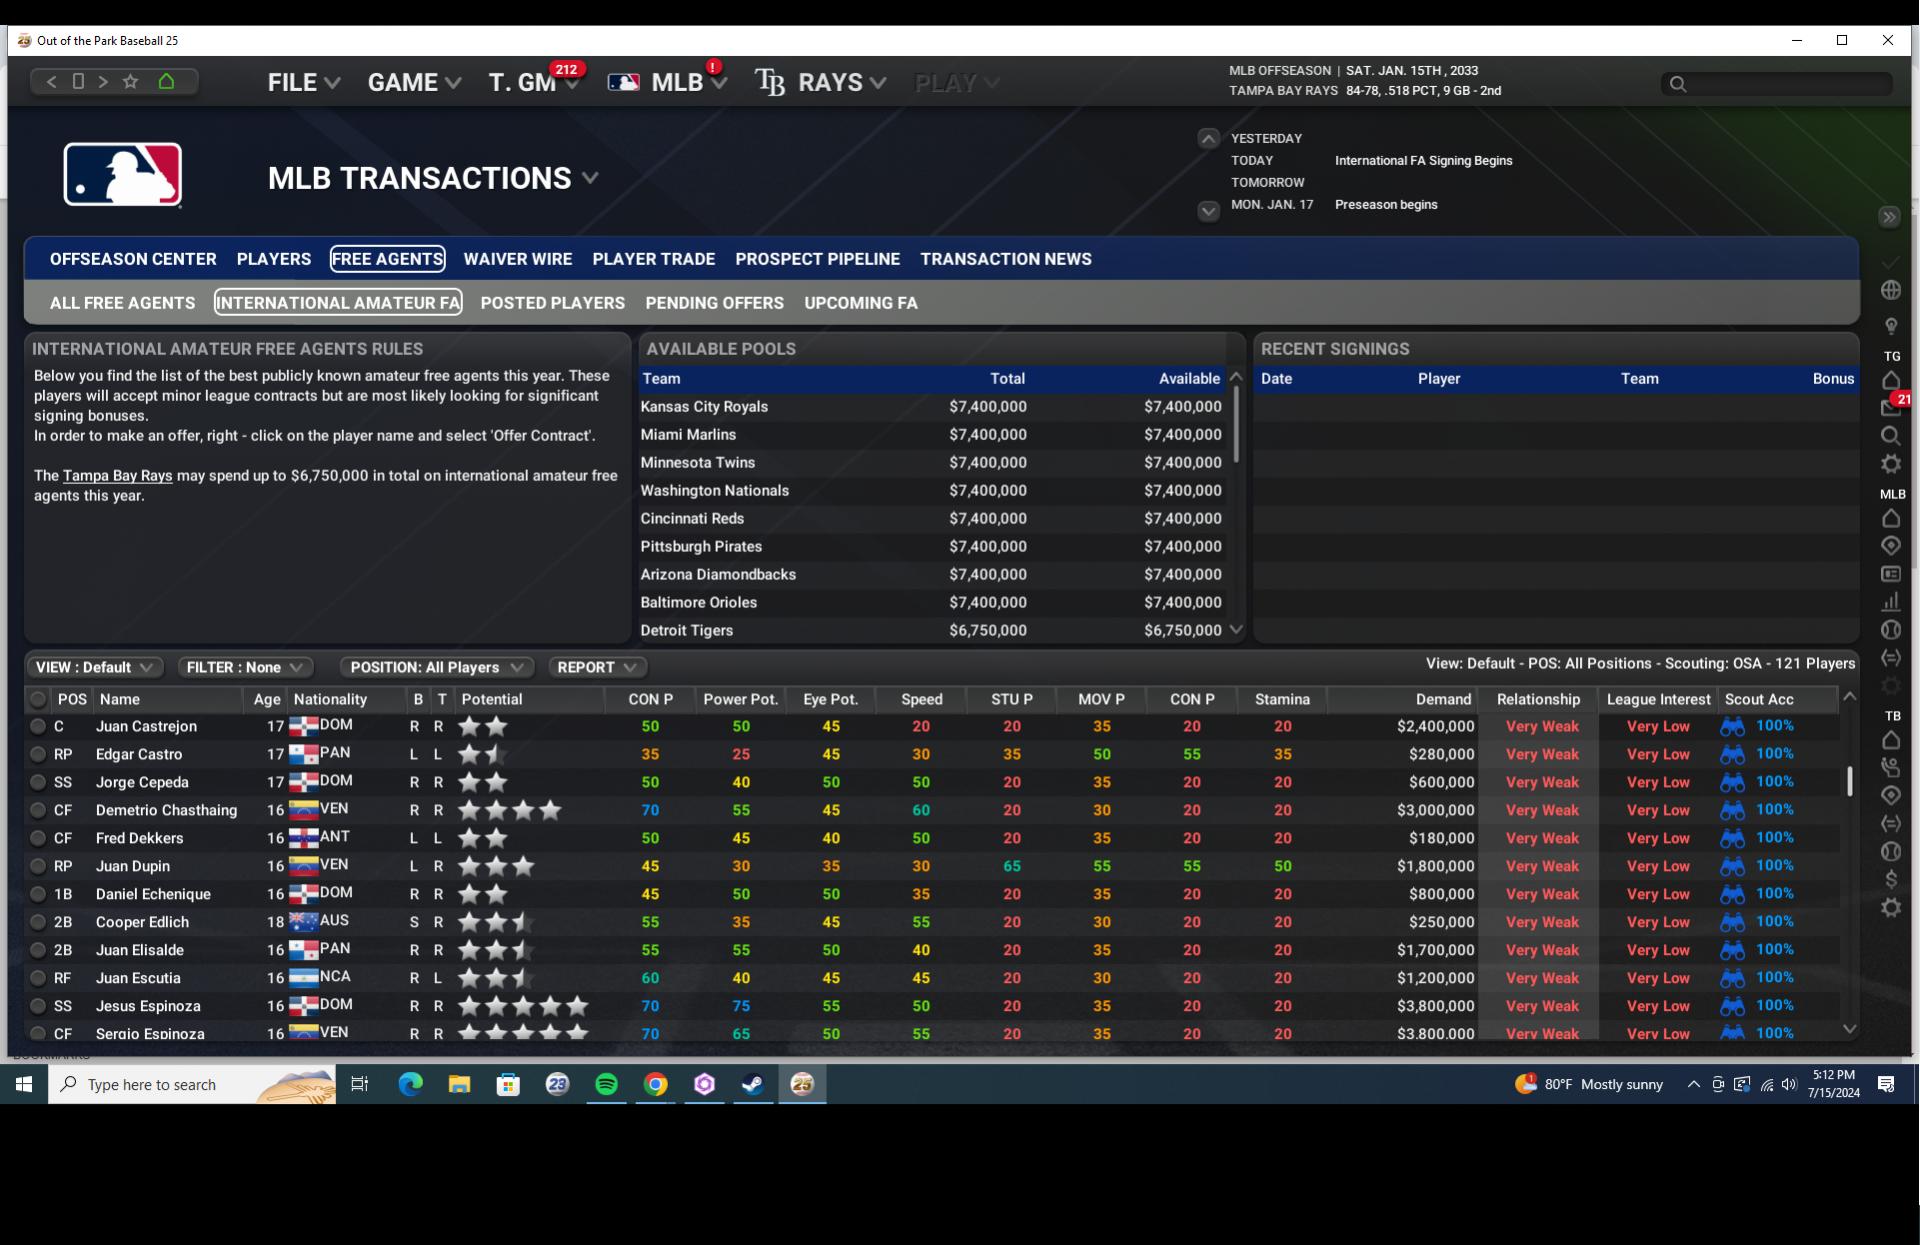Open the mail icon with 21 badge
The image size is (1920, 1245).
point(1890,407)
